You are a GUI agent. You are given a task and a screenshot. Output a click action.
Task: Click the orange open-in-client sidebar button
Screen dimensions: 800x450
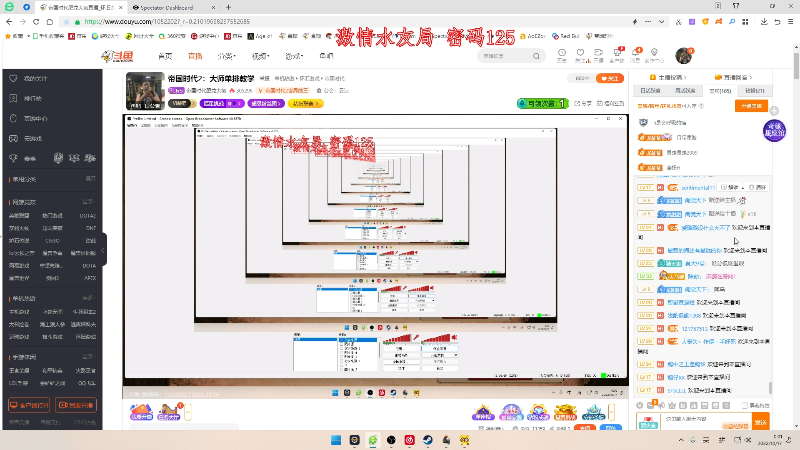click(29, 405)
